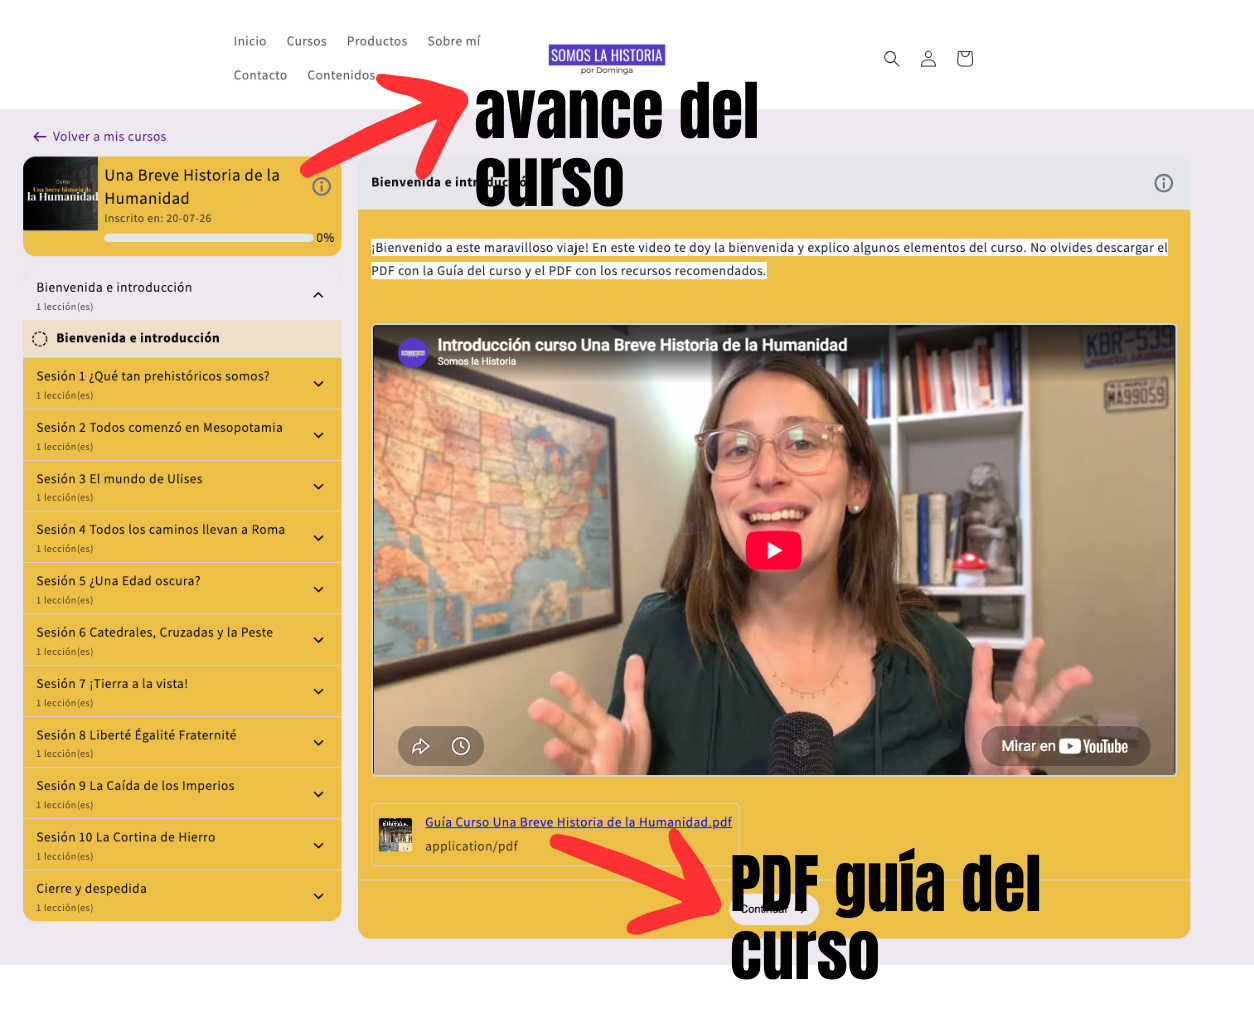Expand Sesión 7 ¡Tierra a la vista!

click(182, 692)
